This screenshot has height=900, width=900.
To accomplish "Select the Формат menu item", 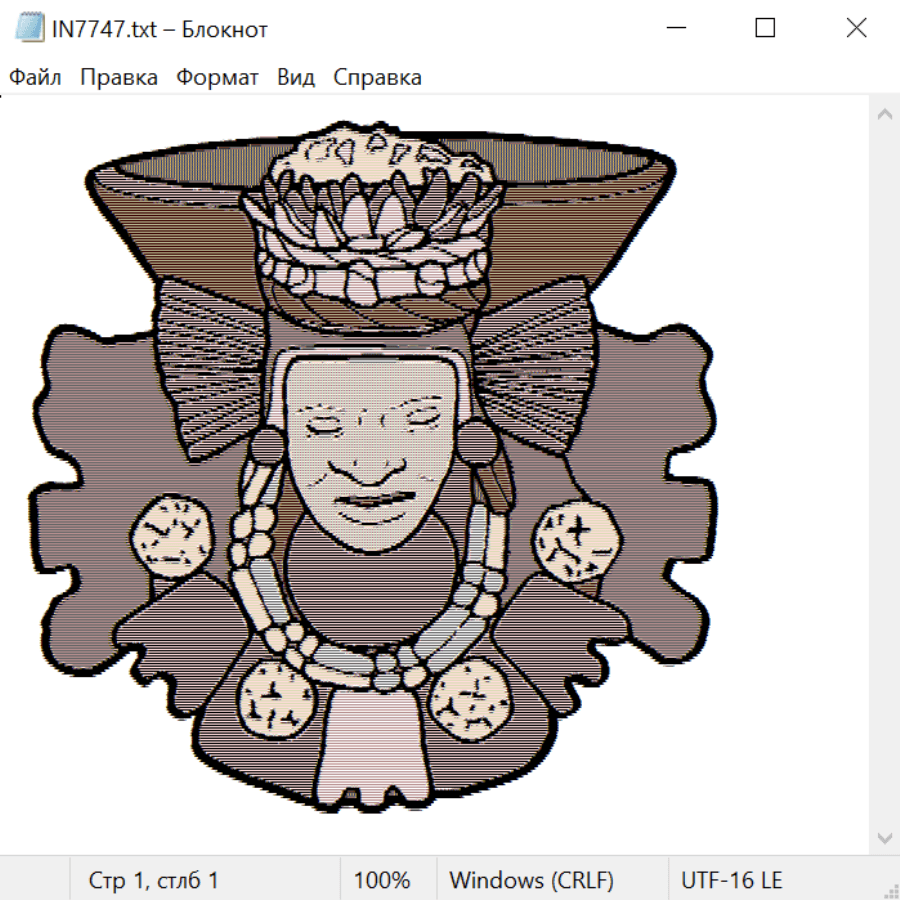I will point(217,77).
